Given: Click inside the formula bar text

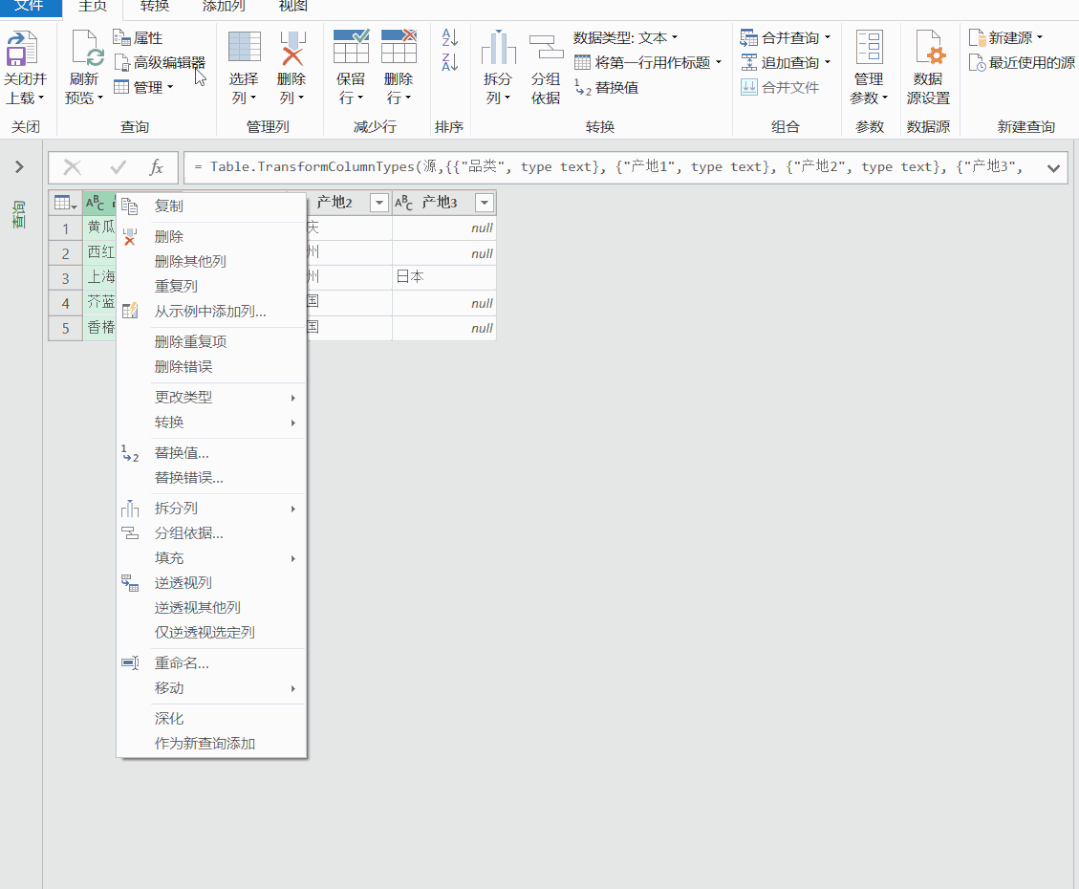Looking at the screenshot, I should click(x=612, y=167).
